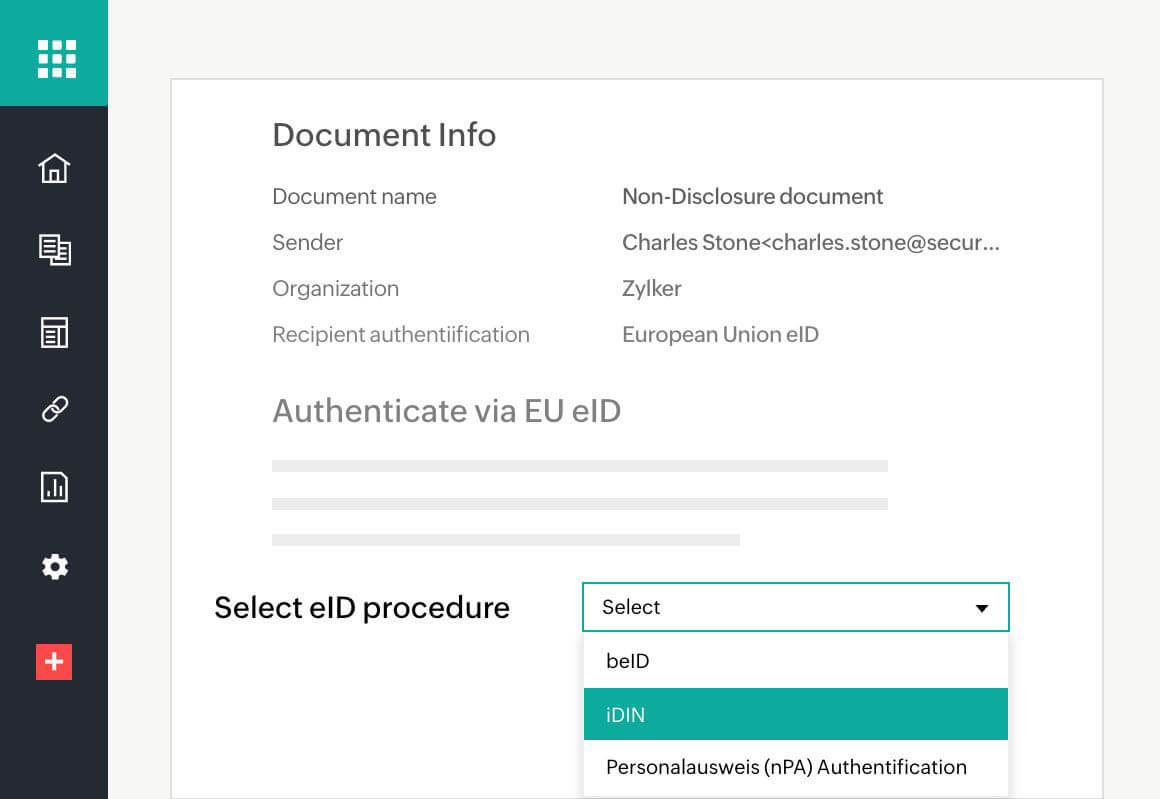Screen dimensions: 1160x799
Task: Click the 'Non-Disclosure document' name
Action: click(x=752, y=196)
